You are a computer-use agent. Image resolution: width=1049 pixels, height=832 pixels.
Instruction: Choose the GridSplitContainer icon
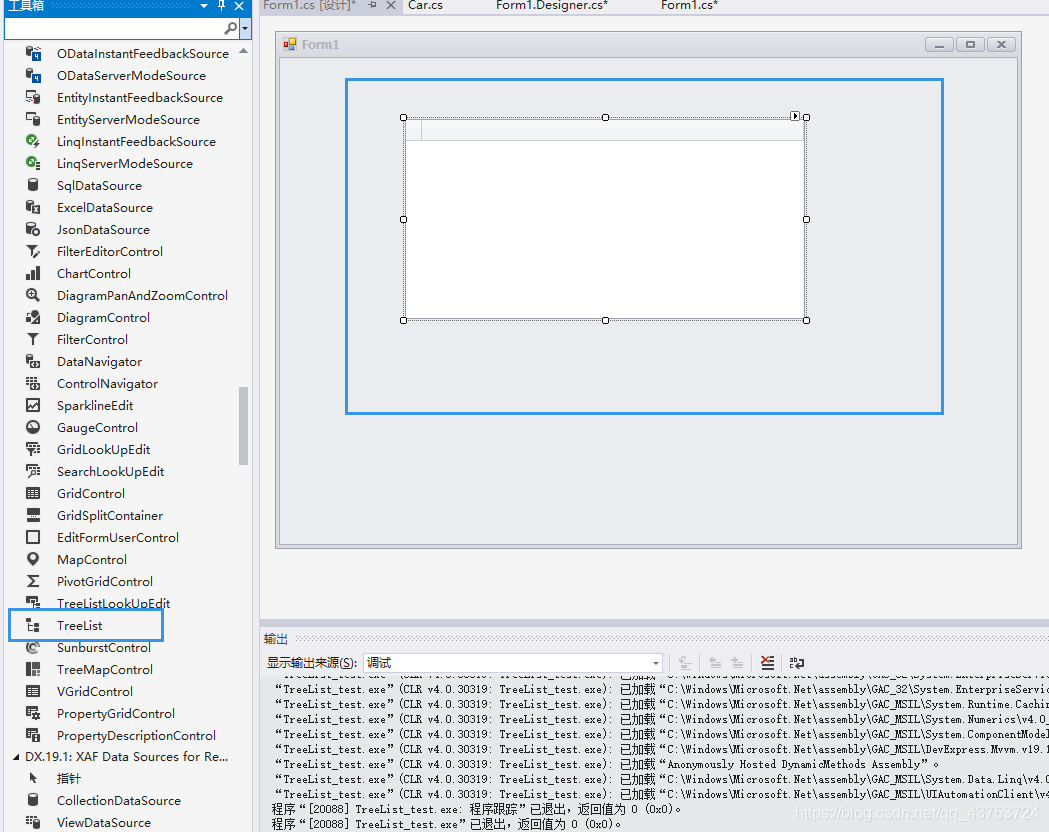click(x=33, y=515)
